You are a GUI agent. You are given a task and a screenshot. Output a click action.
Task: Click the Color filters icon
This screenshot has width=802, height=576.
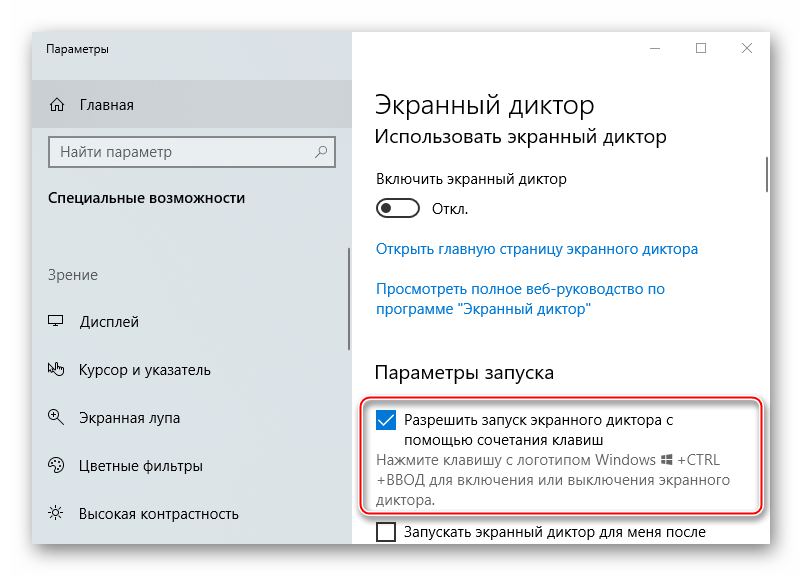click(57, 466)
